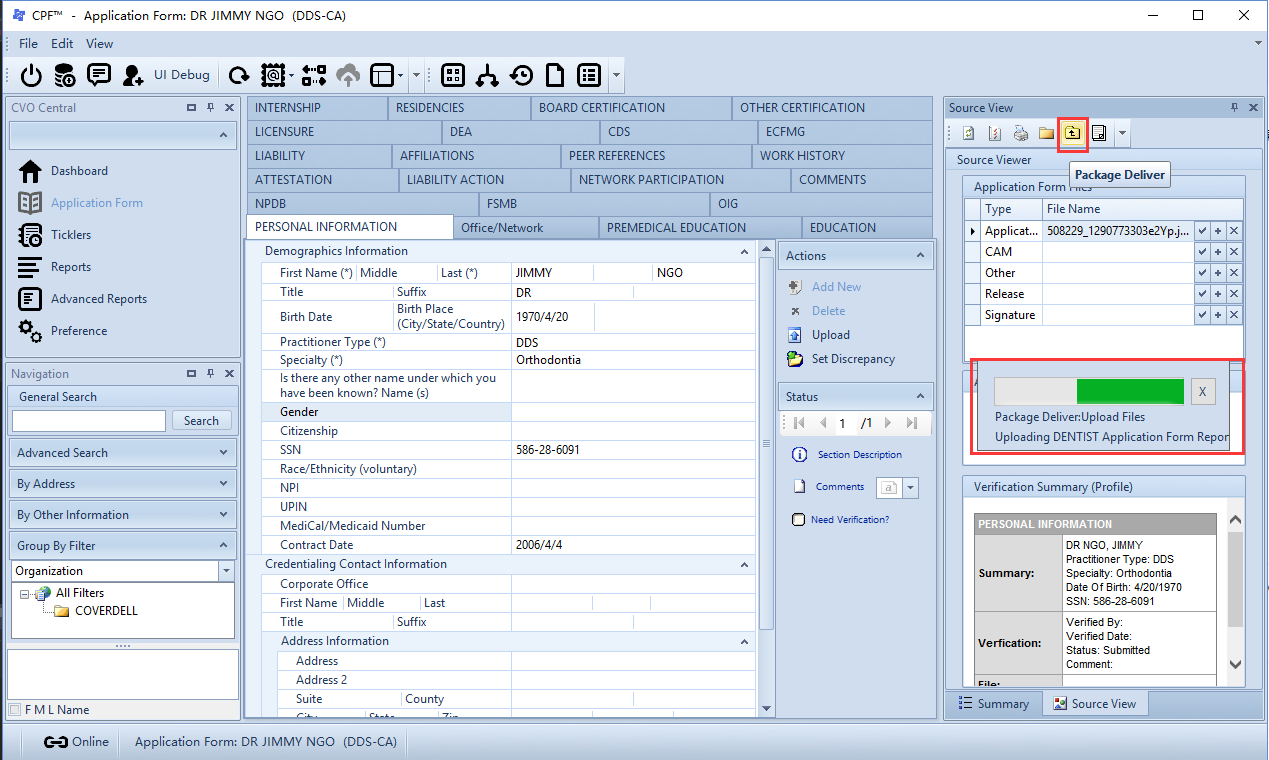Click the Package Deliver icon
The image size is (1269, 760).
(x=1073, y=133)
